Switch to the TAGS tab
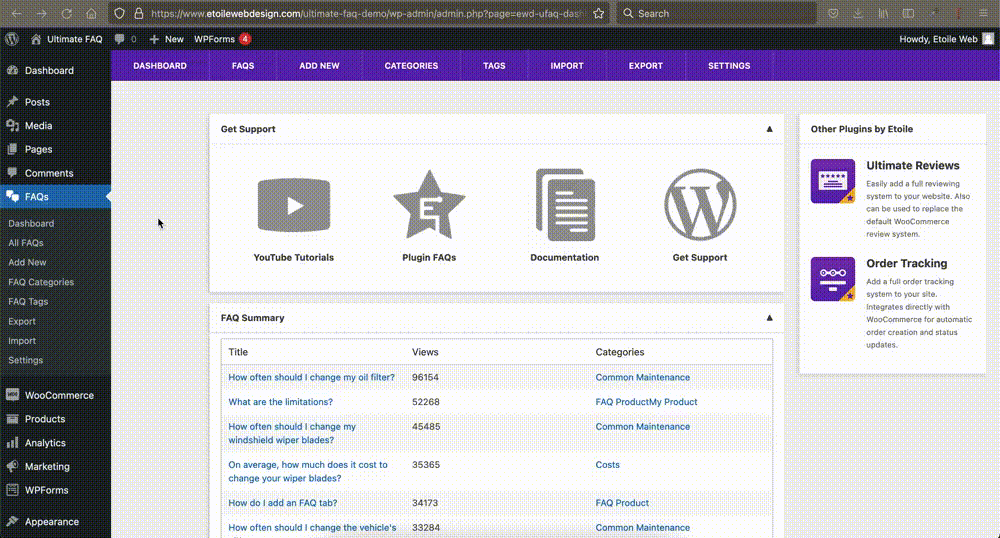 (494, 66)
